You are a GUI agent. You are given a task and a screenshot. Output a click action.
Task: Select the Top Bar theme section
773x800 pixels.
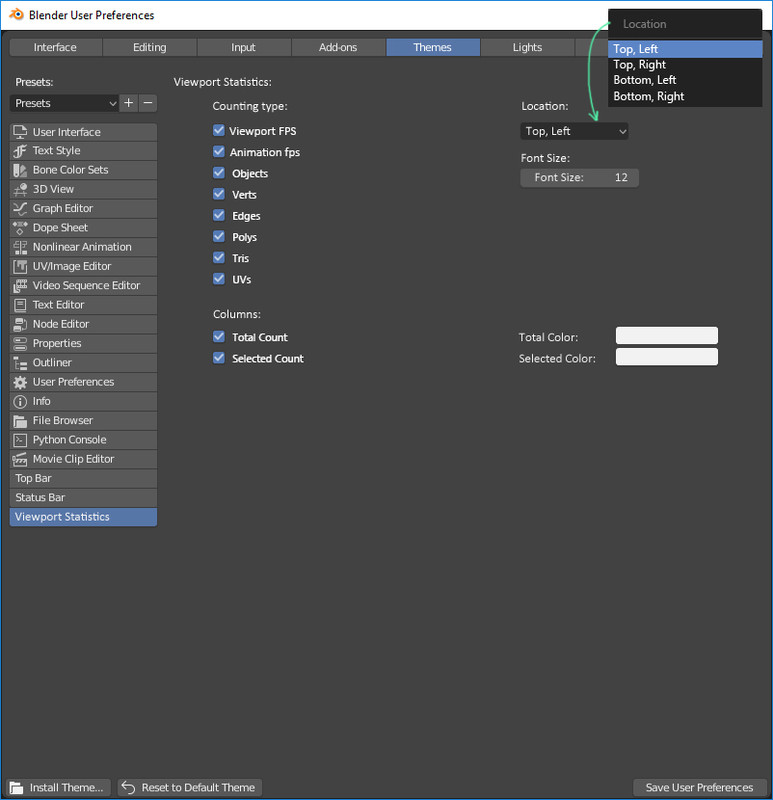83,479
